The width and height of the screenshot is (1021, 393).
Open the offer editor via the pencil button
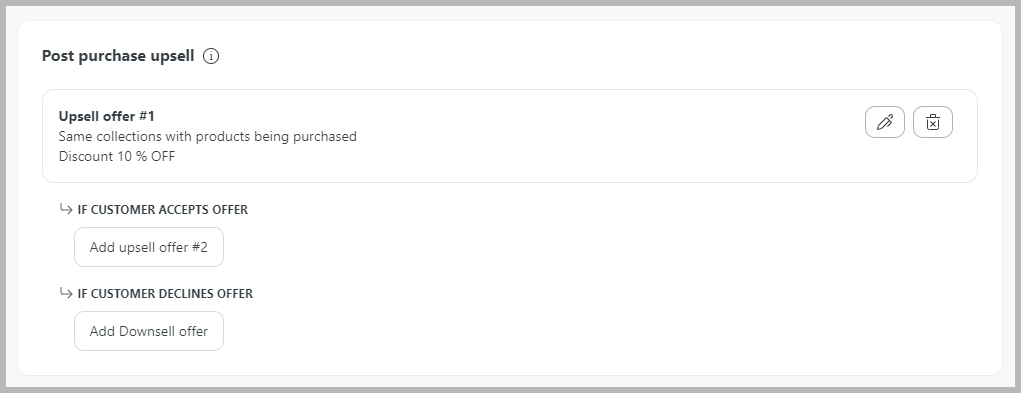pyautogui.click(x=884, y=122)
